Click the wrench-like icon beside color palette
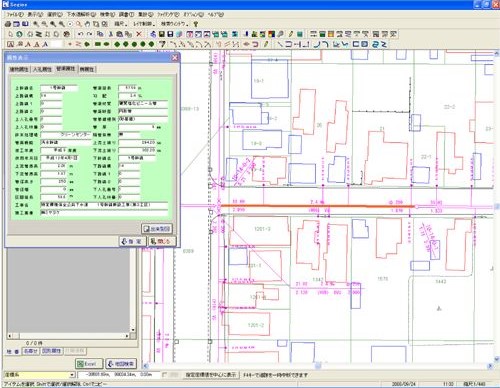Viewport: 500px width, 388px height. point(280,34)
